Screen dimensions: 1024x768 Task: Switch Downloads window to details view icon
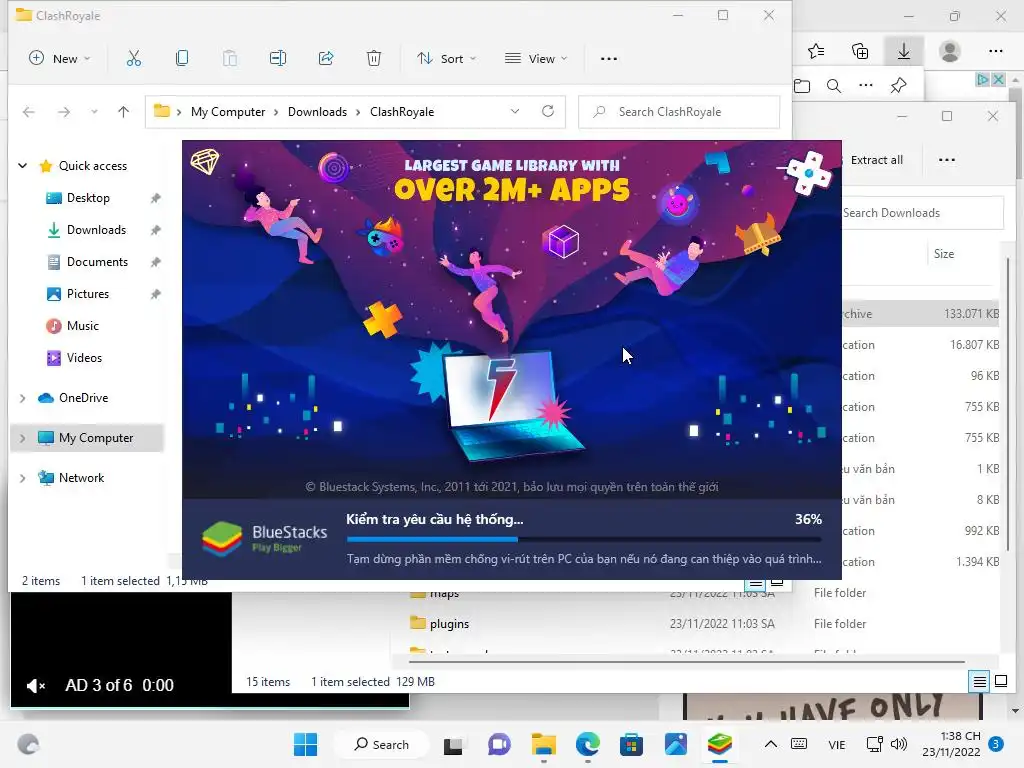(x=980, y=682)
